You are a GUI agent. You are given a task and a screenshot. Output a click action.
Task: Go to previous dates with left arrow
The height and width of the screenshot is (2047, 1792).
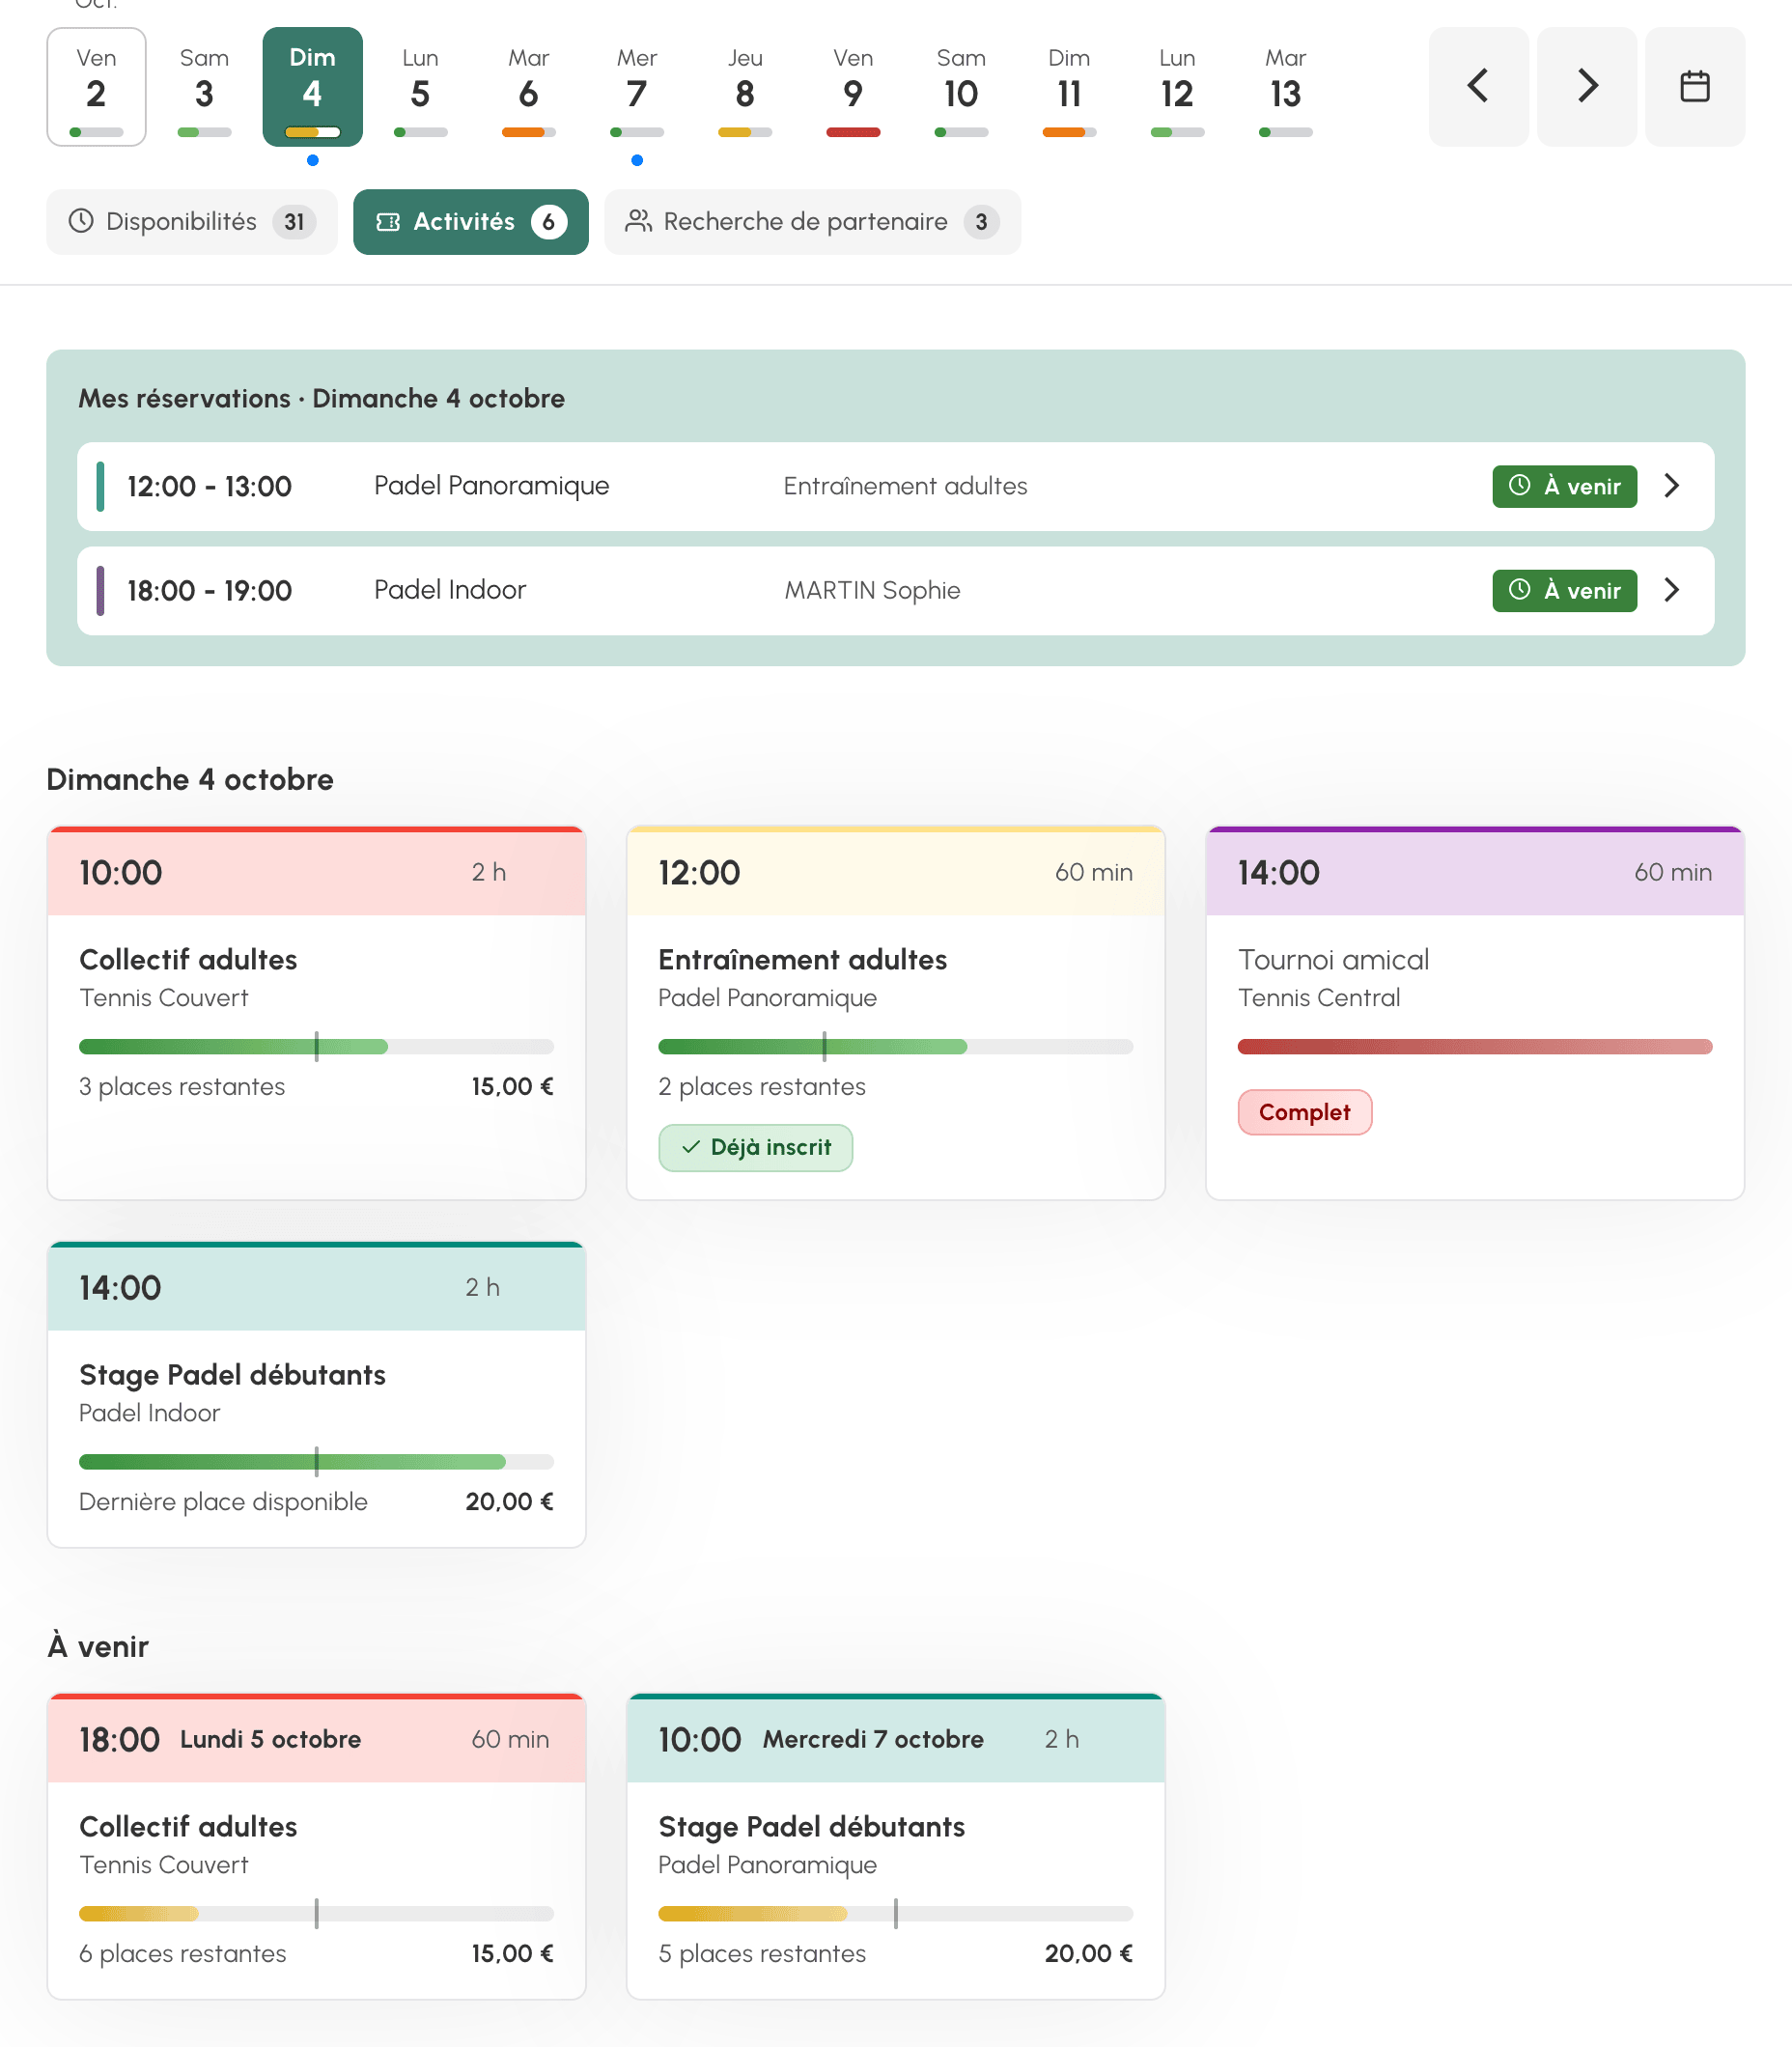click(x=1478, y=87)
